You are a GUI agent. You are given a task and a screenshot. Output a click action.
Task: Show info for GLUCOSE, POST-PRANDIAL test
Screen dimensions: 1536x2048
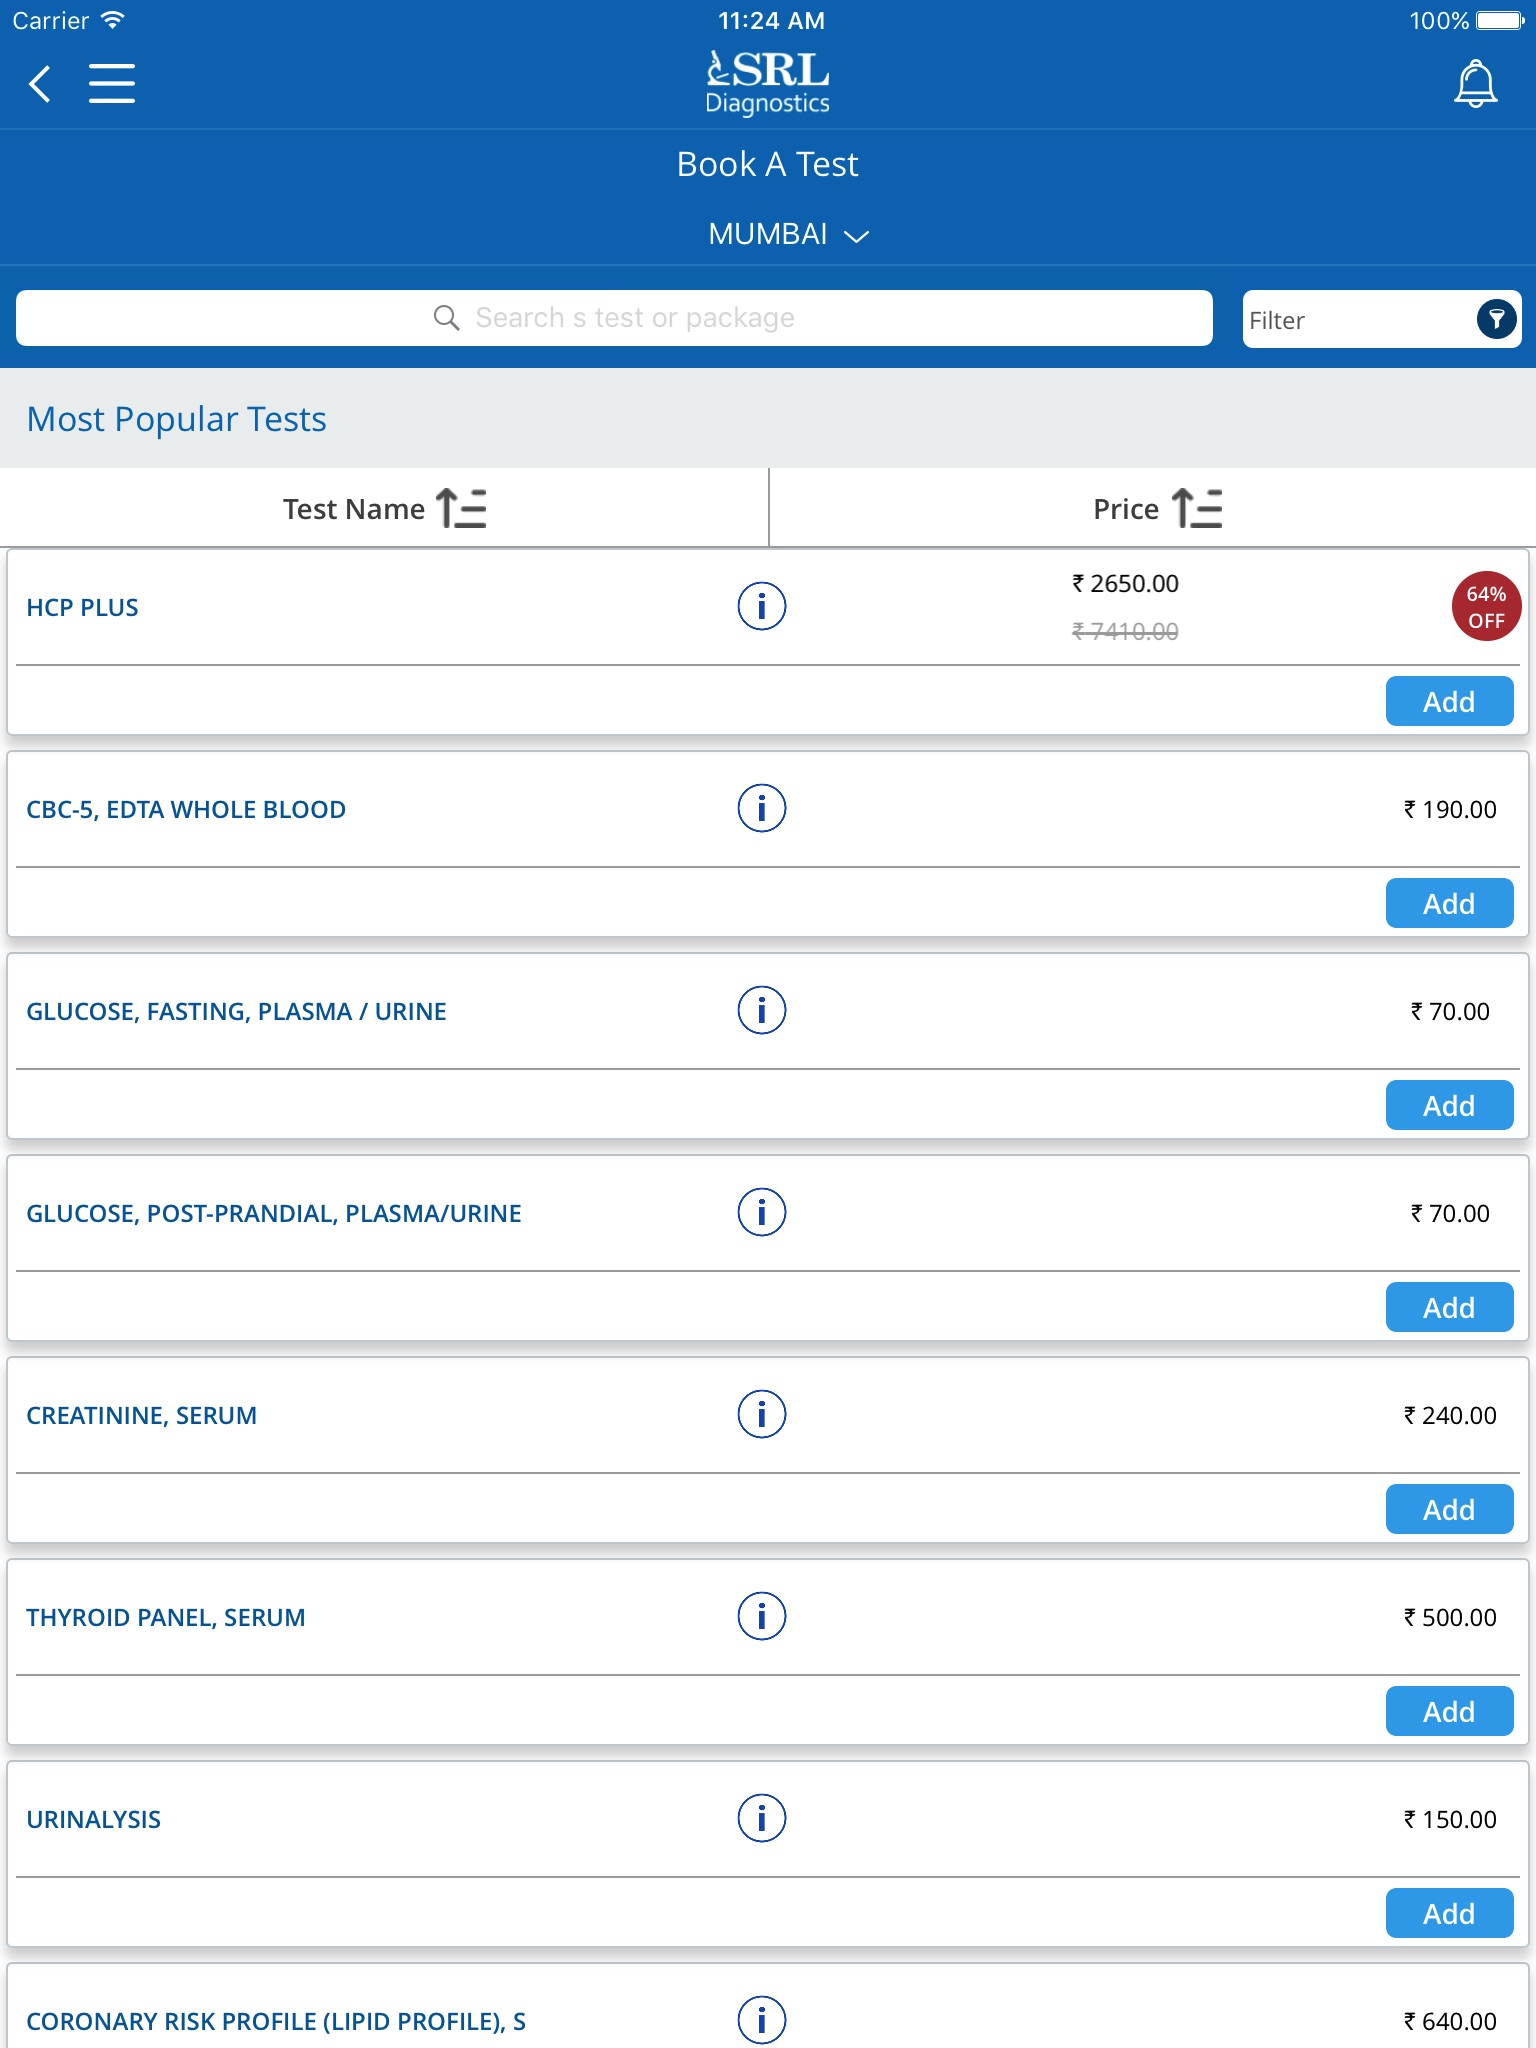pyautogui.click(x=762, y=1212)
